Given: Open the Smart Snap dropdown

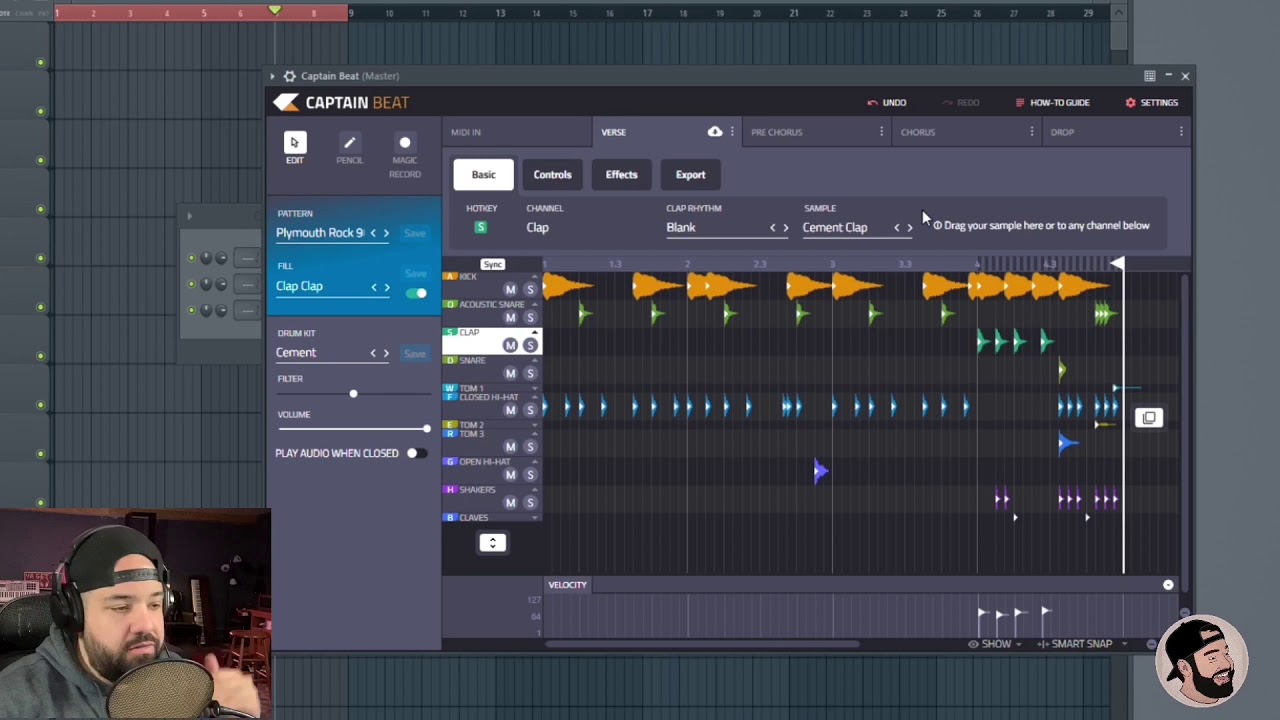Looking at the screenshot, I should (1082, 644).
